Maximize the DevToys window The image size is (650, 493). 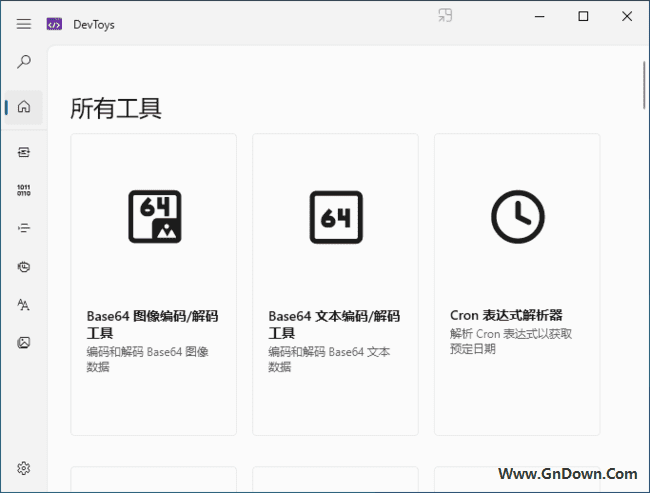click(x=583, y=16)
